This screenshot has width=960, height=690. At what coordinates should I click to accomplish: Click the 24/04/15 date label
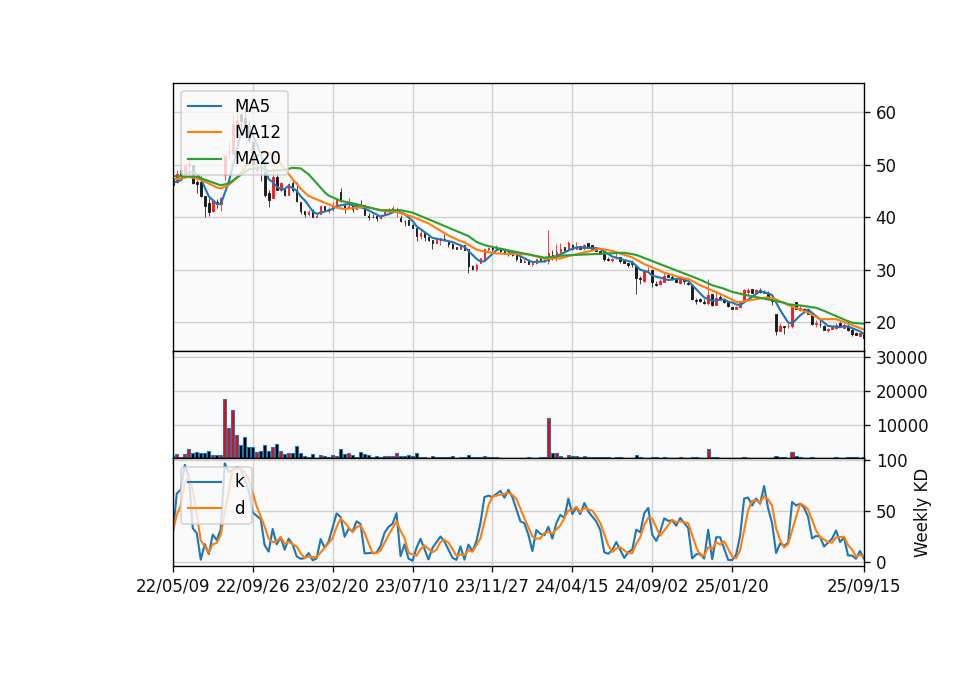click(x=572, y=586)
